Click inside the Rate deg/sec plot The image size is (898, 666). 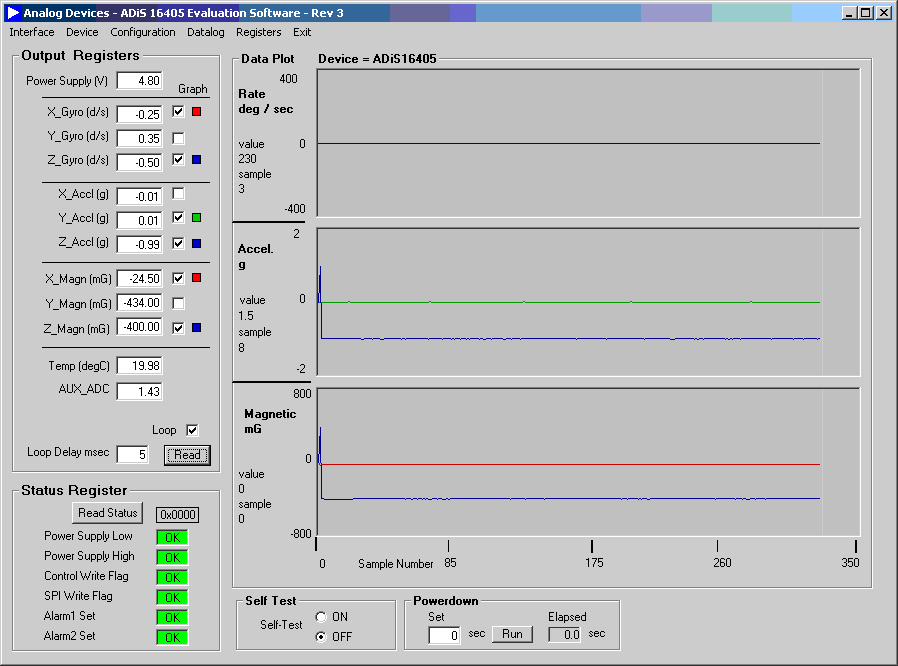[x=588, y=143]
